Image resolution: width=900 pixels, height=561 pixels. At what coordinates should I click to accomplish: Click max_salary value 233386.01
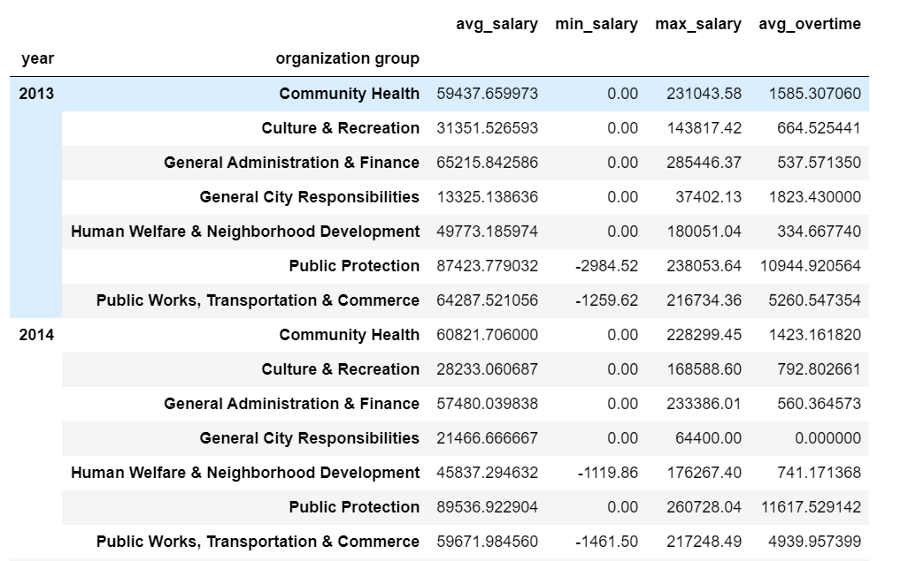coord(704,404)
